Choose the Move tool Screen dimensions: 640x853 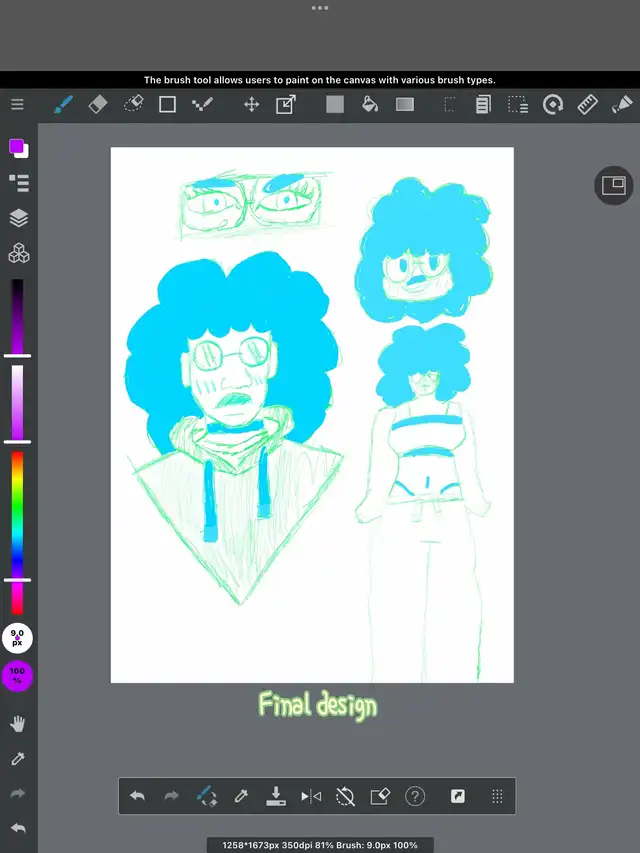[251, 104]
